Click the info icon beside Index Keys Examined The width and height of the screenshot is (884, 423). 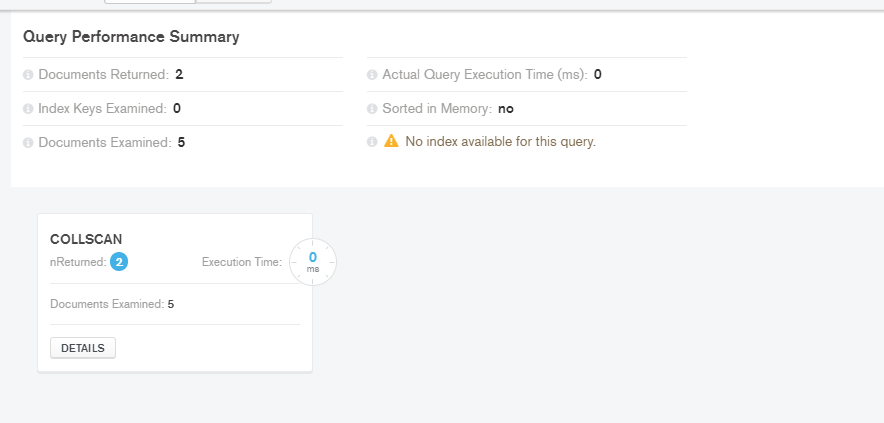28,109
